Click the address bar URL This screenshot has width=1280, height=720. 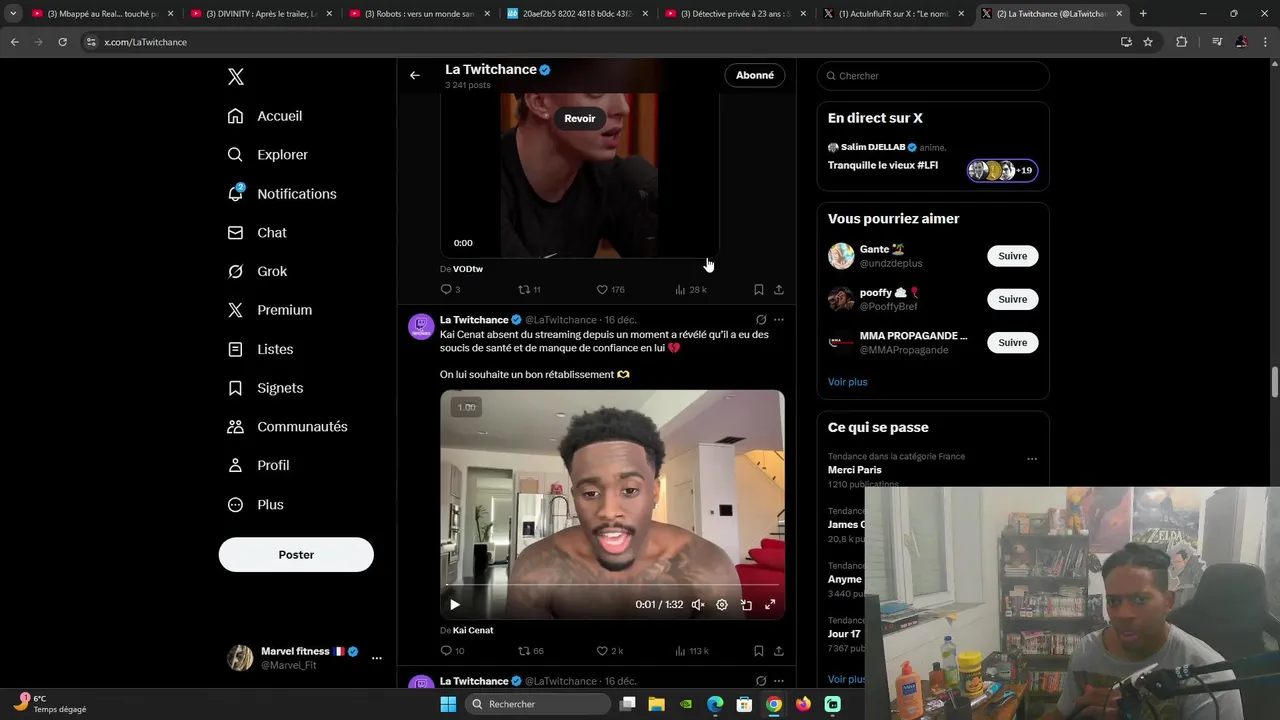pyautogui.click(x=145, y=42)
